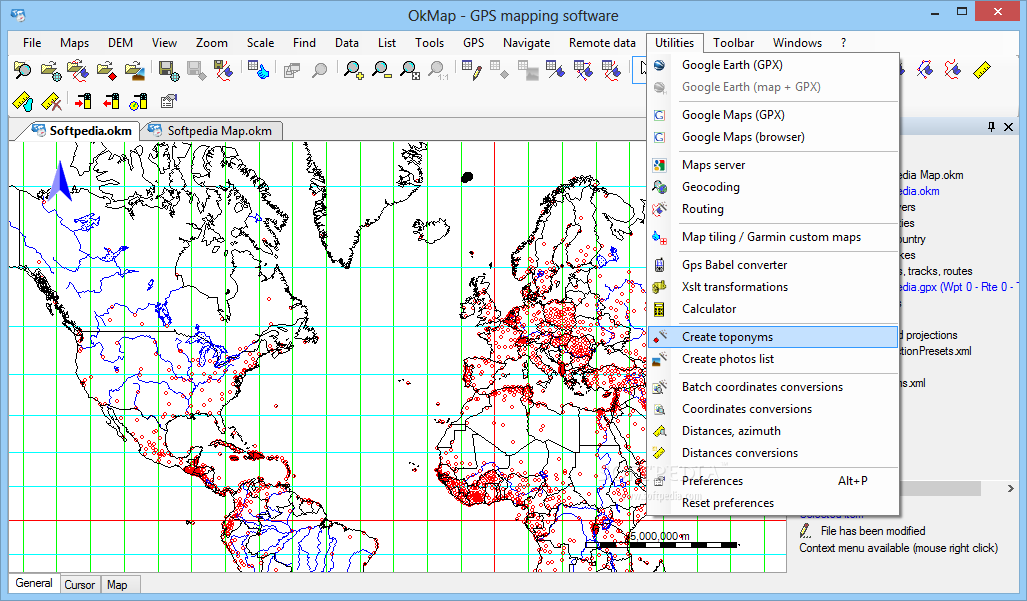Open the Calculator utility
The image size is (1027, 601).
point(773,309)
